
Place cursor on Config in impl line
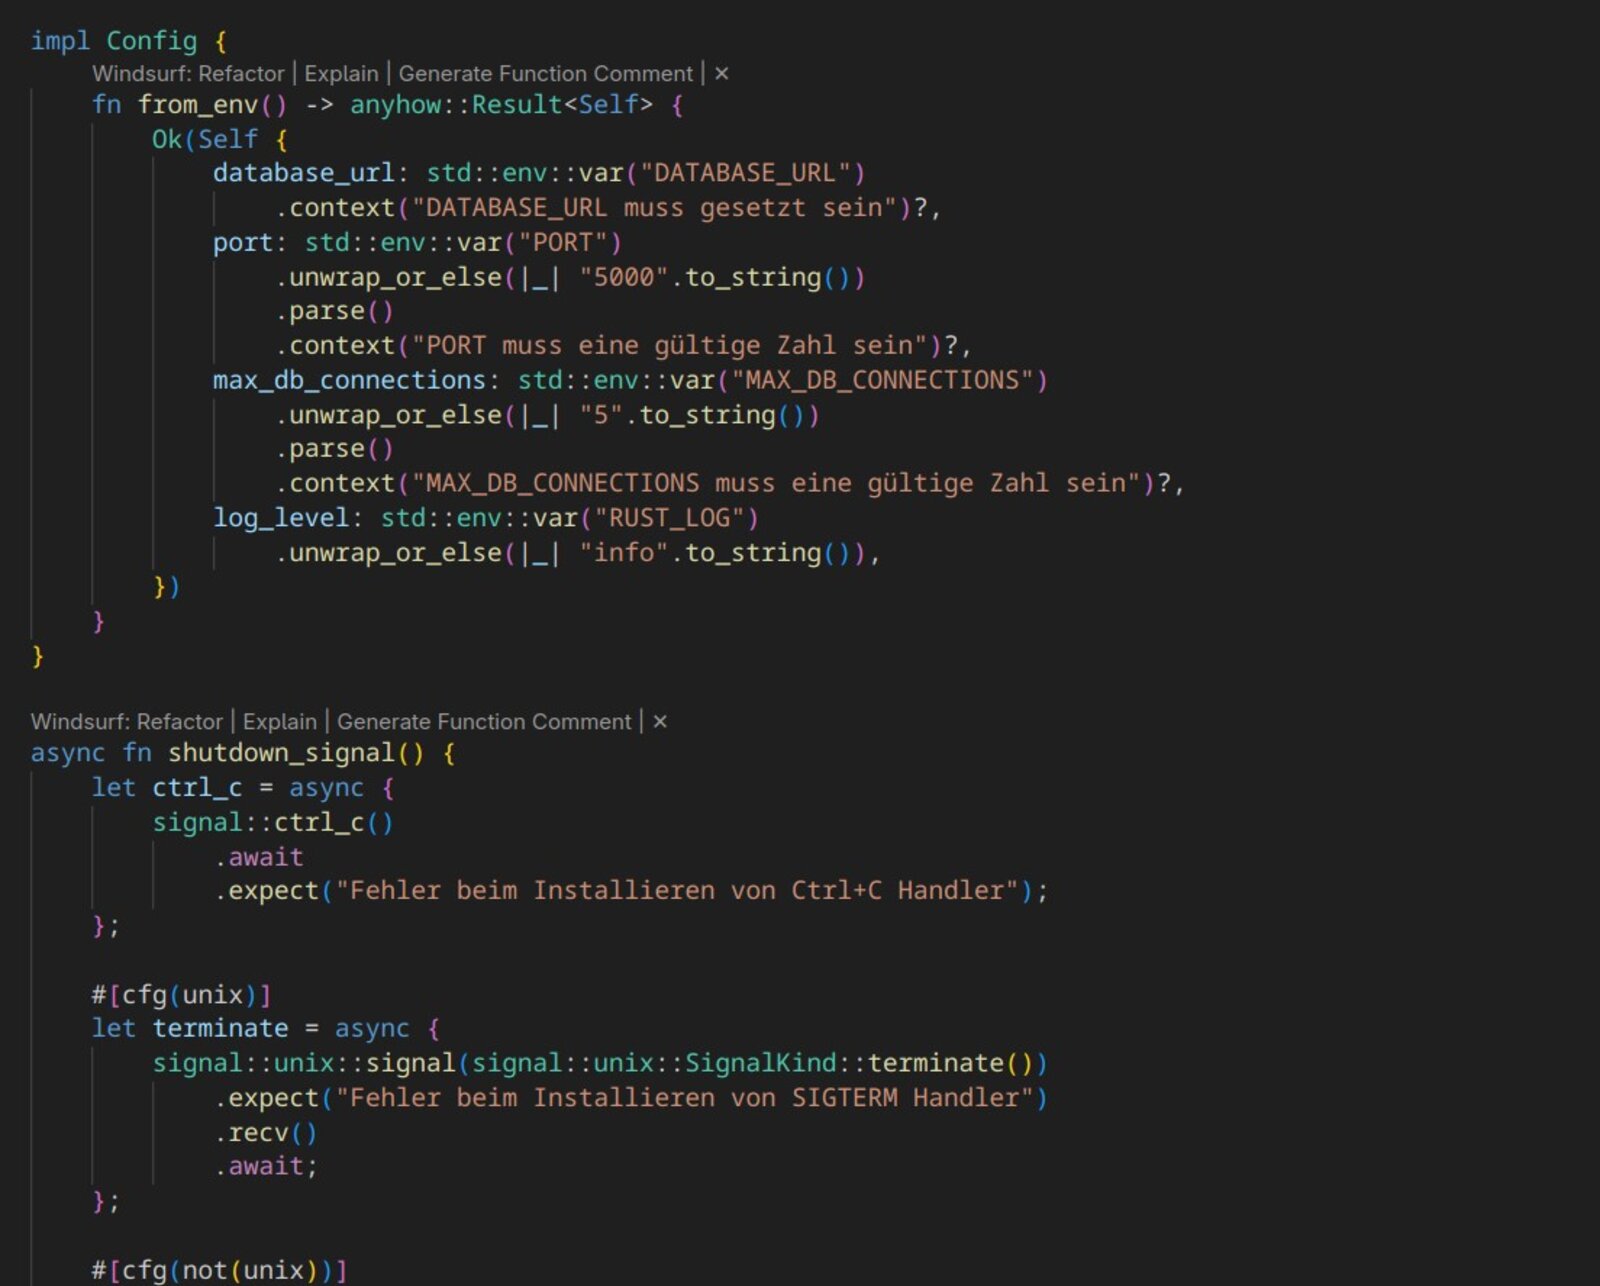(151, 41)
